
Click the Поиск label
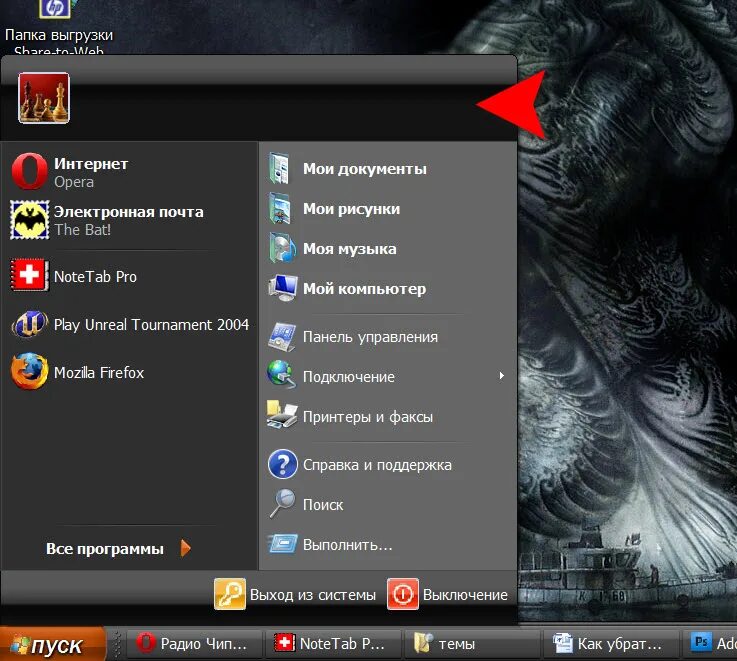tap(323, 505)
